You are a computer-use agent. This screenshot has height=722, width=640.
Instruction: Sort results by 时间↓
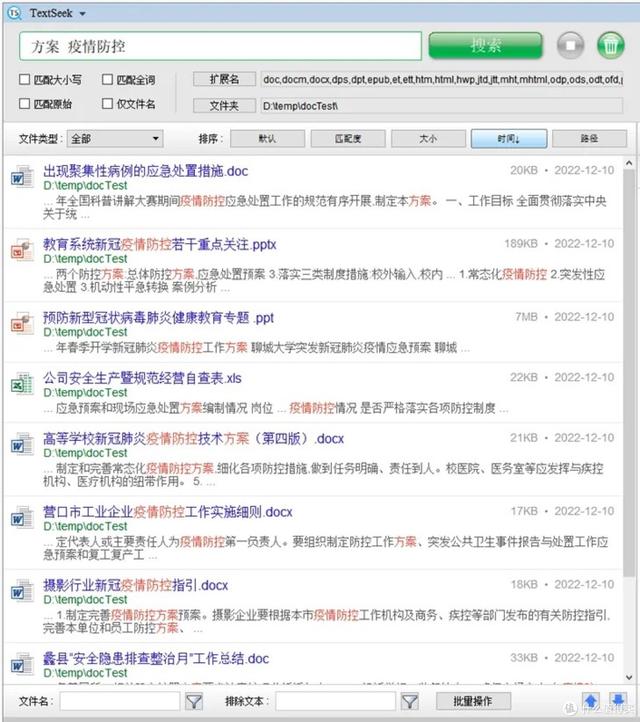(509, 139)
